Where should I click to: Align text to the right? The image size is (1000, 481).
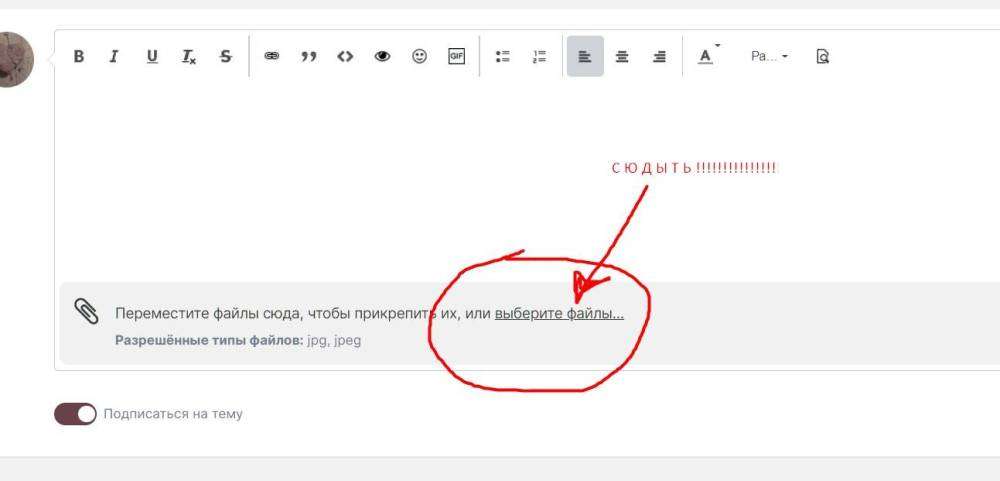(659, 57)
